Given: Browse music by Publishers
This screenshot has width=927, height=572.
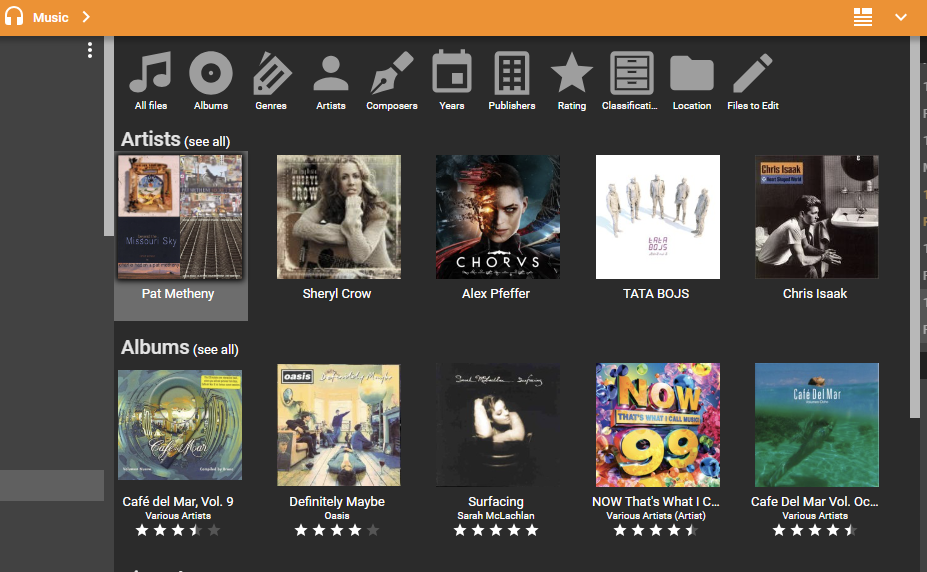Looking at the screenshot, I should pyautogui.click(x=512, y=80).
